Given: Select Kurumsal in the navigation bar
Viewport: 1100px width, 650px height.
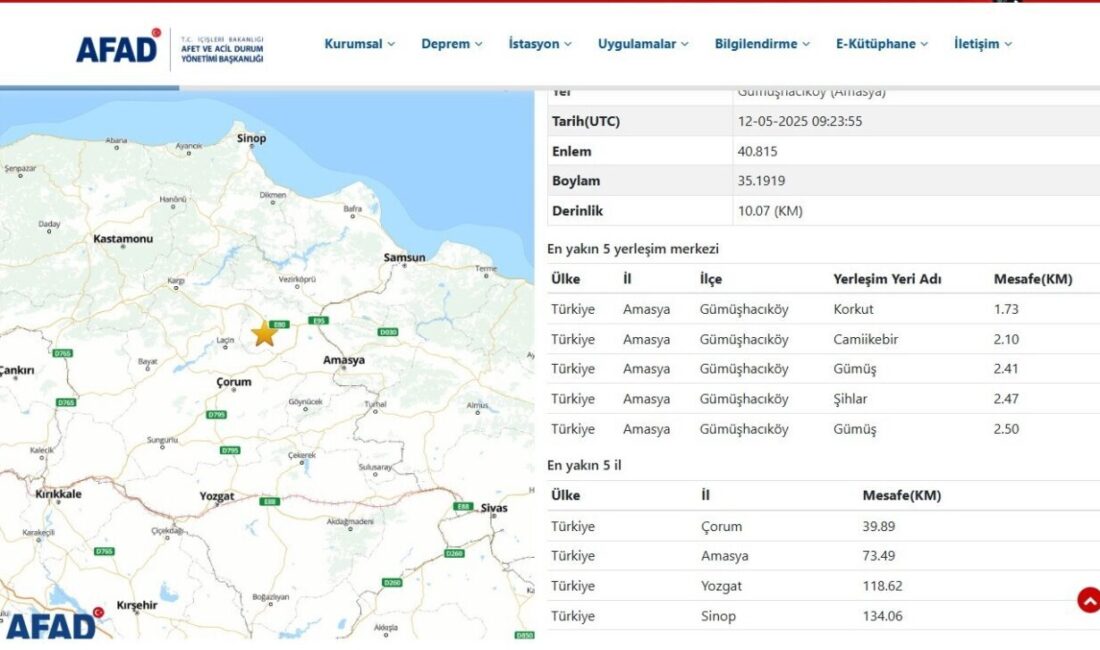Looking at the screenshot, I should [357, 43].
